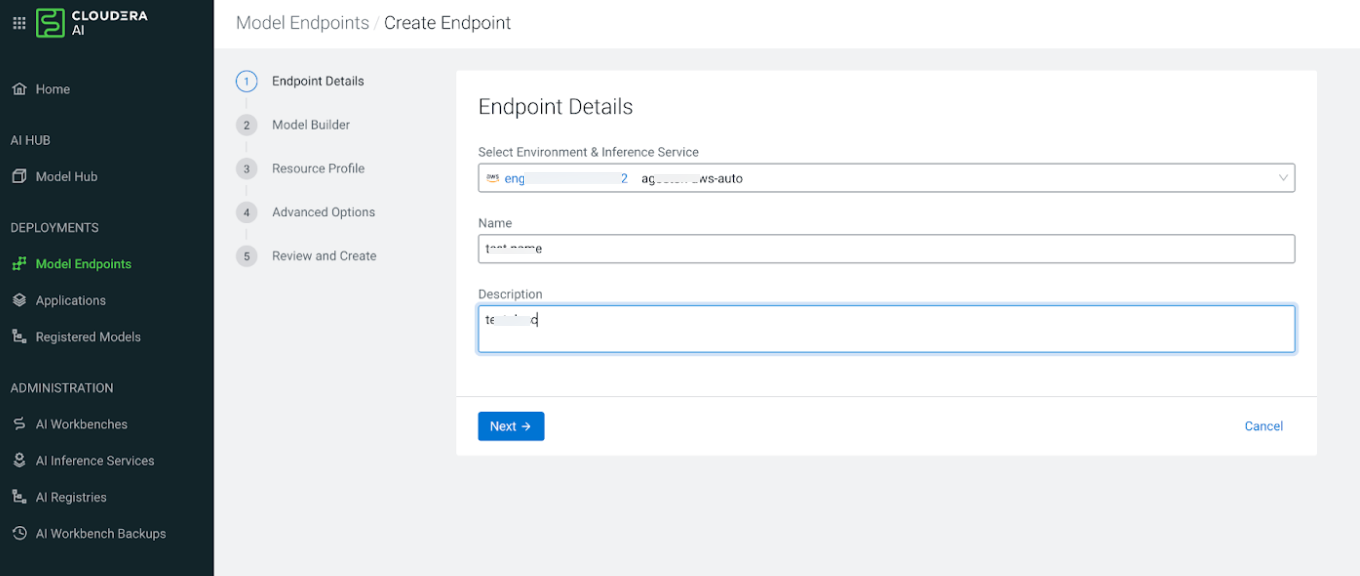
Task: Open Model Endpoints in sidebar
Action: coord(83,264)
